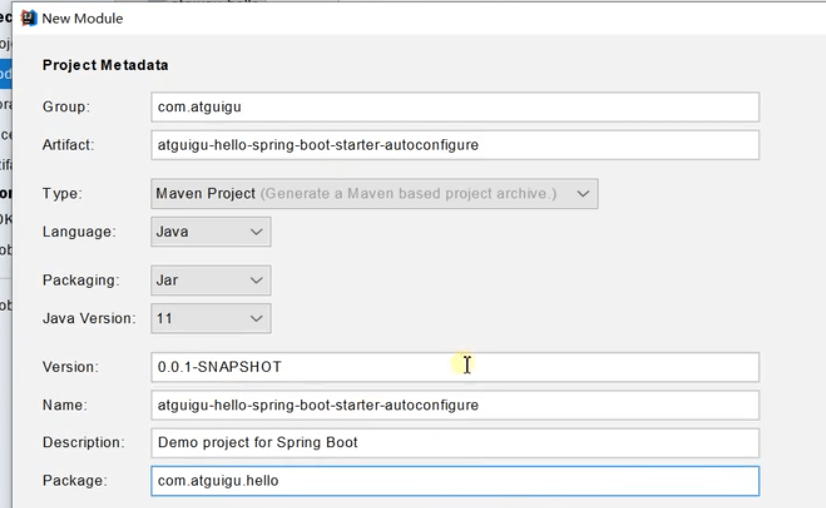This screenshot has height=508, width=826.
Task: Click the Artifact label
Action: [68, 145]
